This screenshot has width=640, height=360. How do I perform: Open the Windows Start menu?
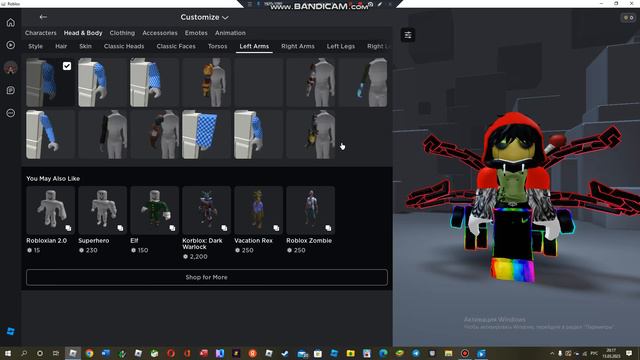[8, 353]
